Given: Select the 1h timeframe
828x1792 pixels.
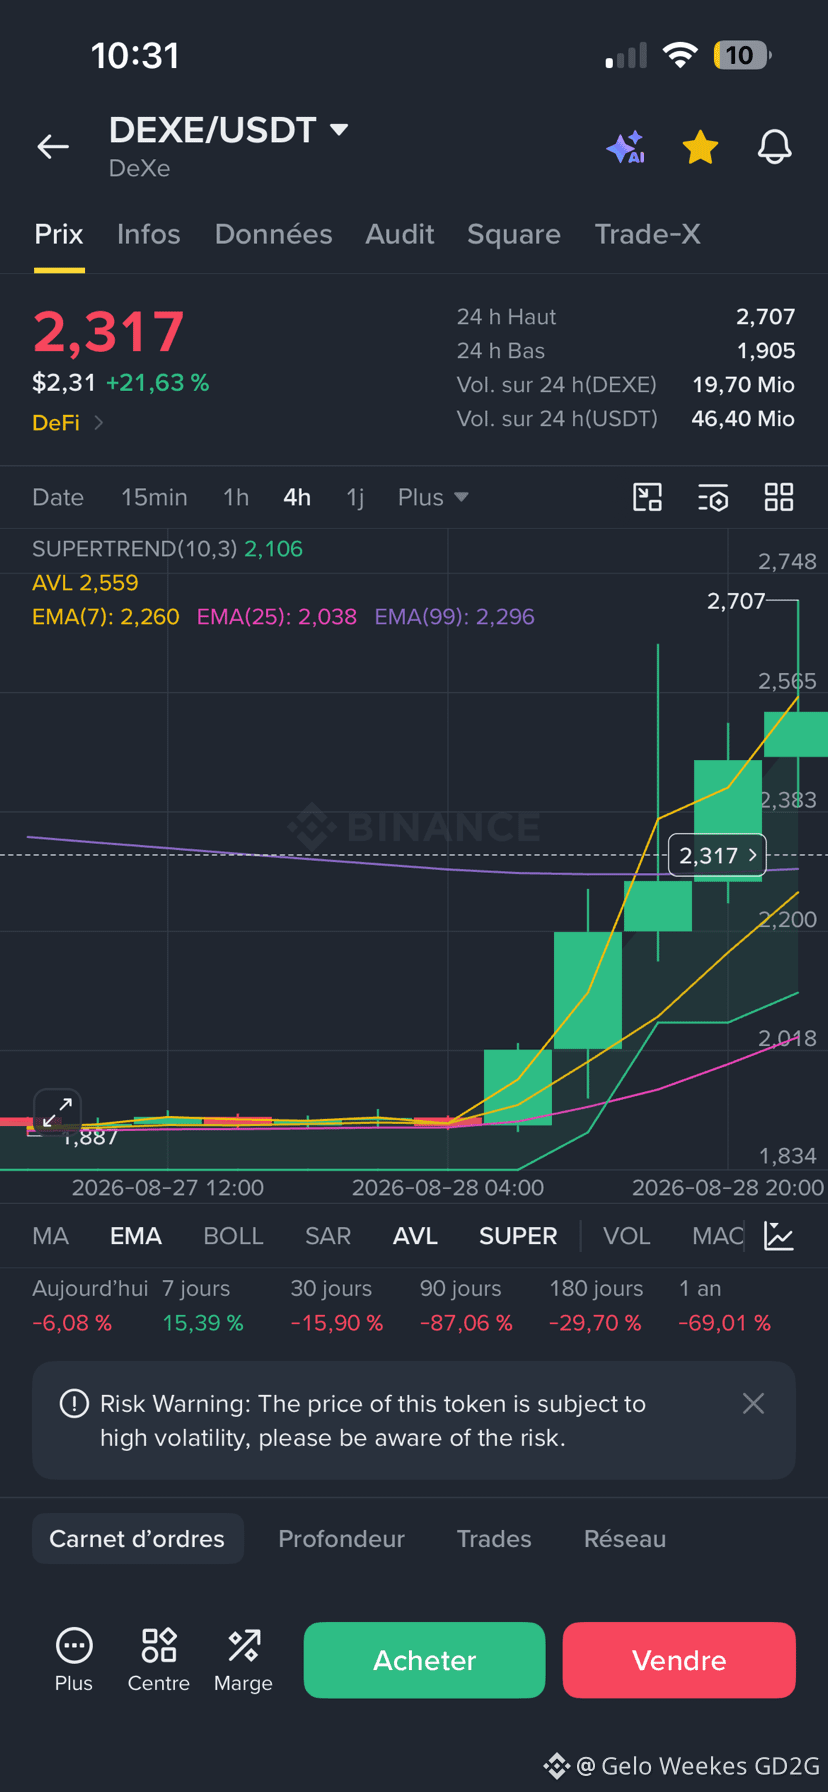Looking at the screenshot, I should 236,497.
